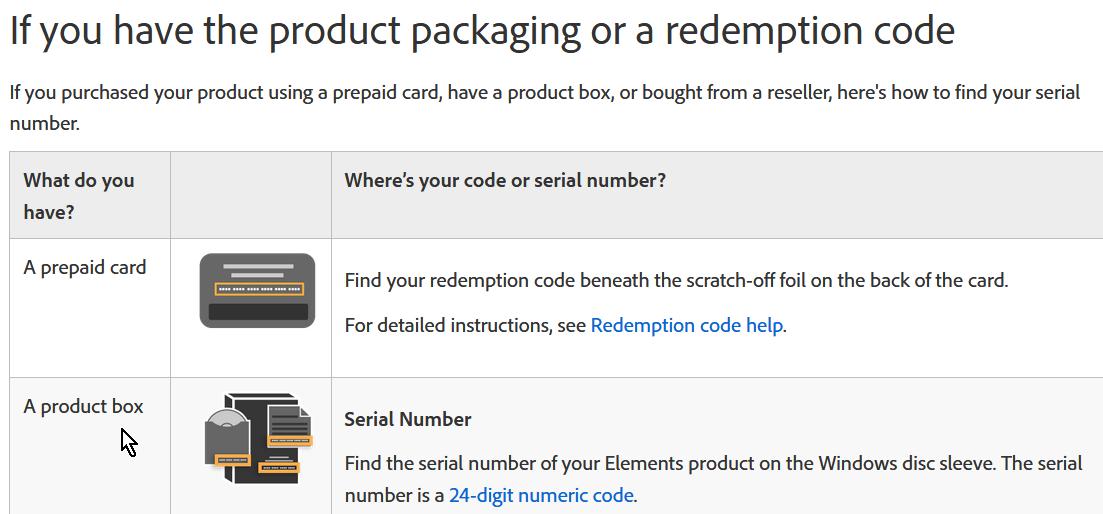The image size is (1103, 514).
Task: Click the prepaid card icon
Action: [x=257, y=290]
